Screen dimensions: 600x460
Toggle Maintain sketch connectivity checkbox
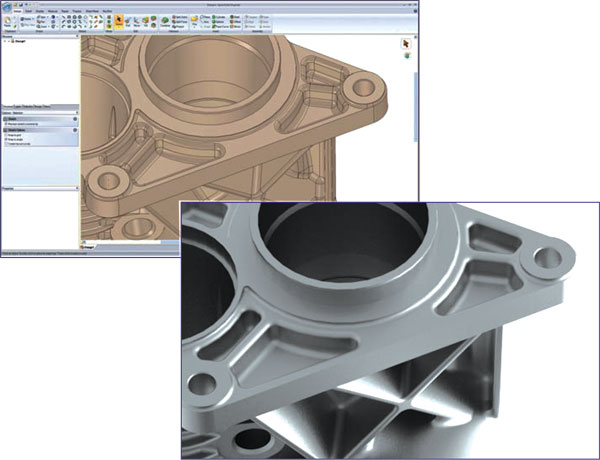[6, 124]
